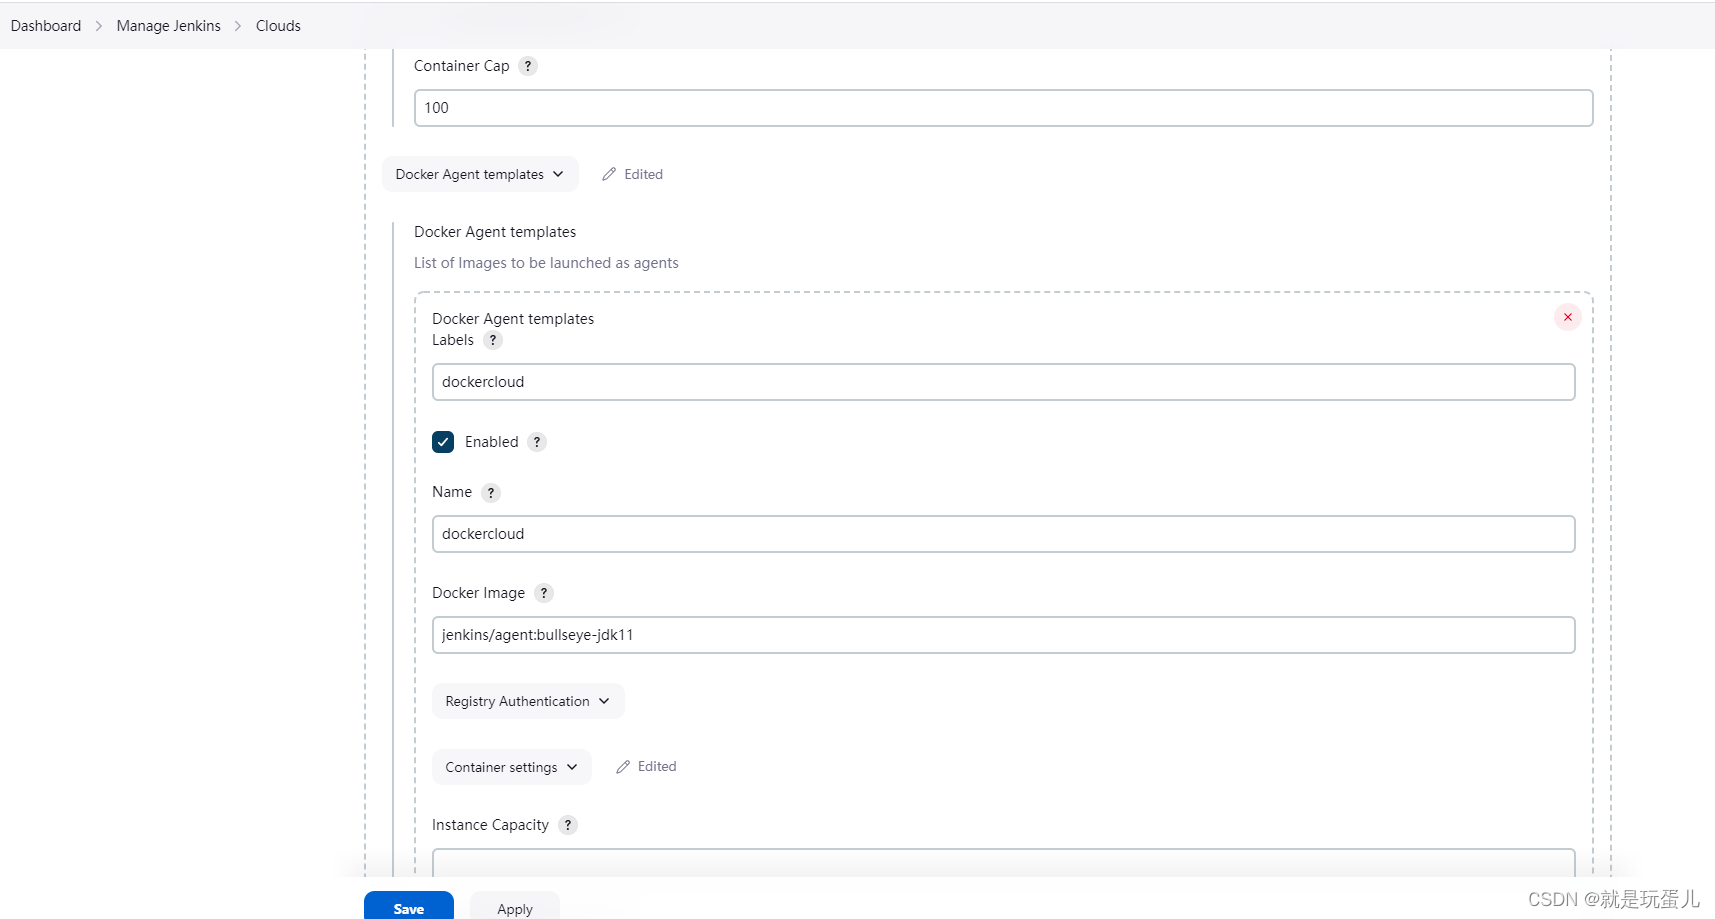Expand the Registry Authentication section

pos(528,701)
